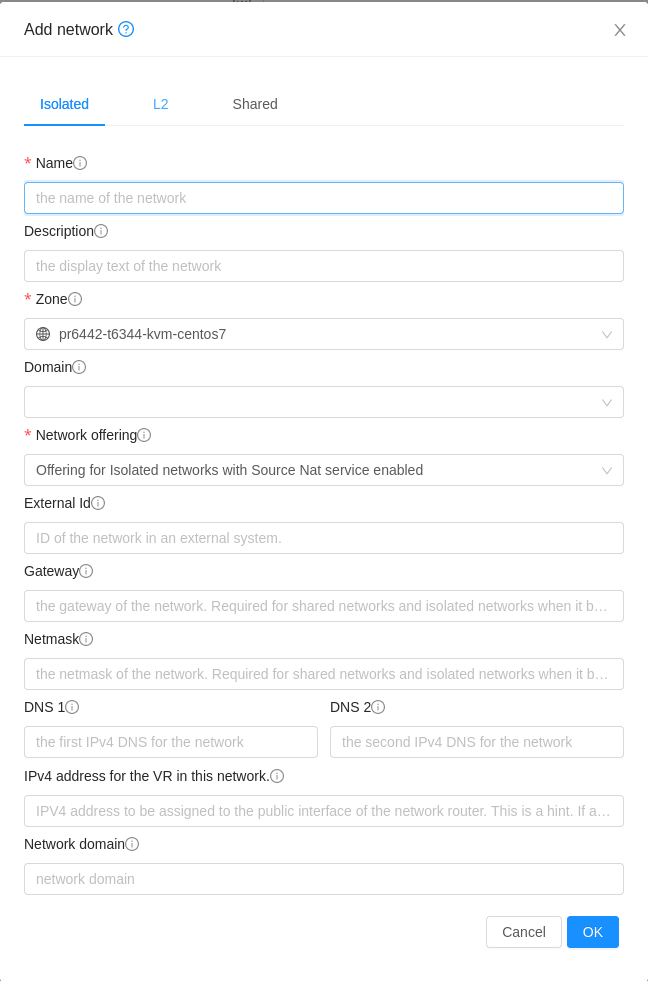
Task: Click the Cancel button
Action: pos(523,931)
